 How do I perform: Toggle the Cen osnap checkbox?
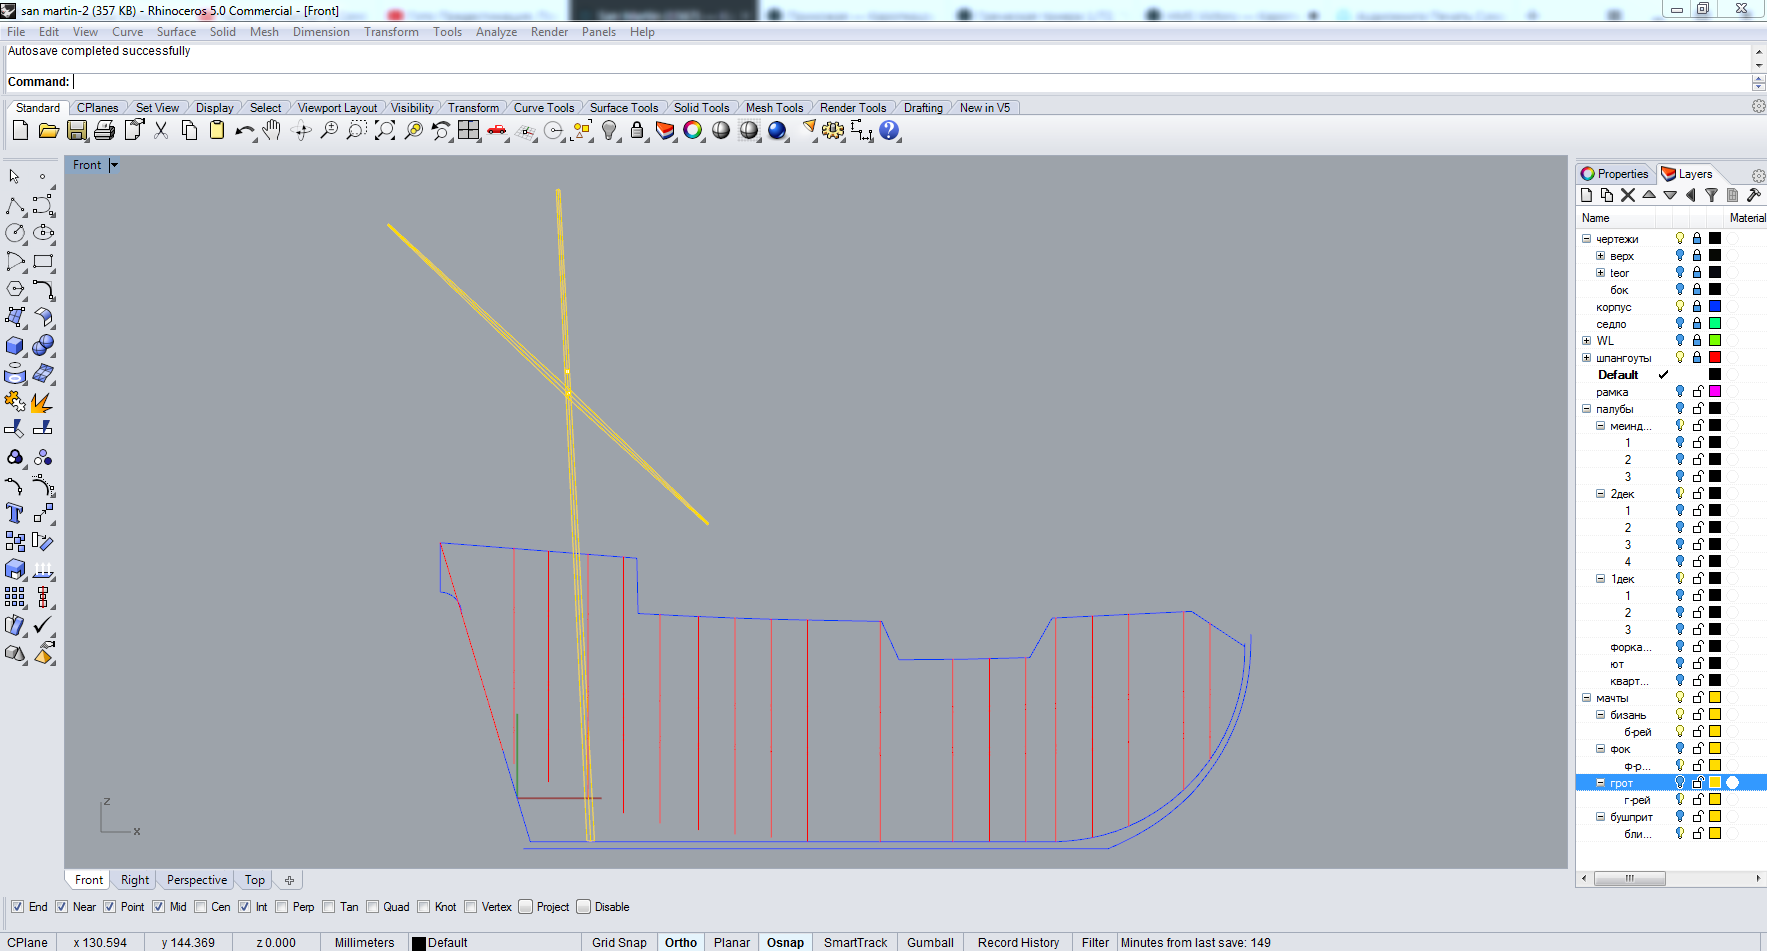[x=201, y=907]
